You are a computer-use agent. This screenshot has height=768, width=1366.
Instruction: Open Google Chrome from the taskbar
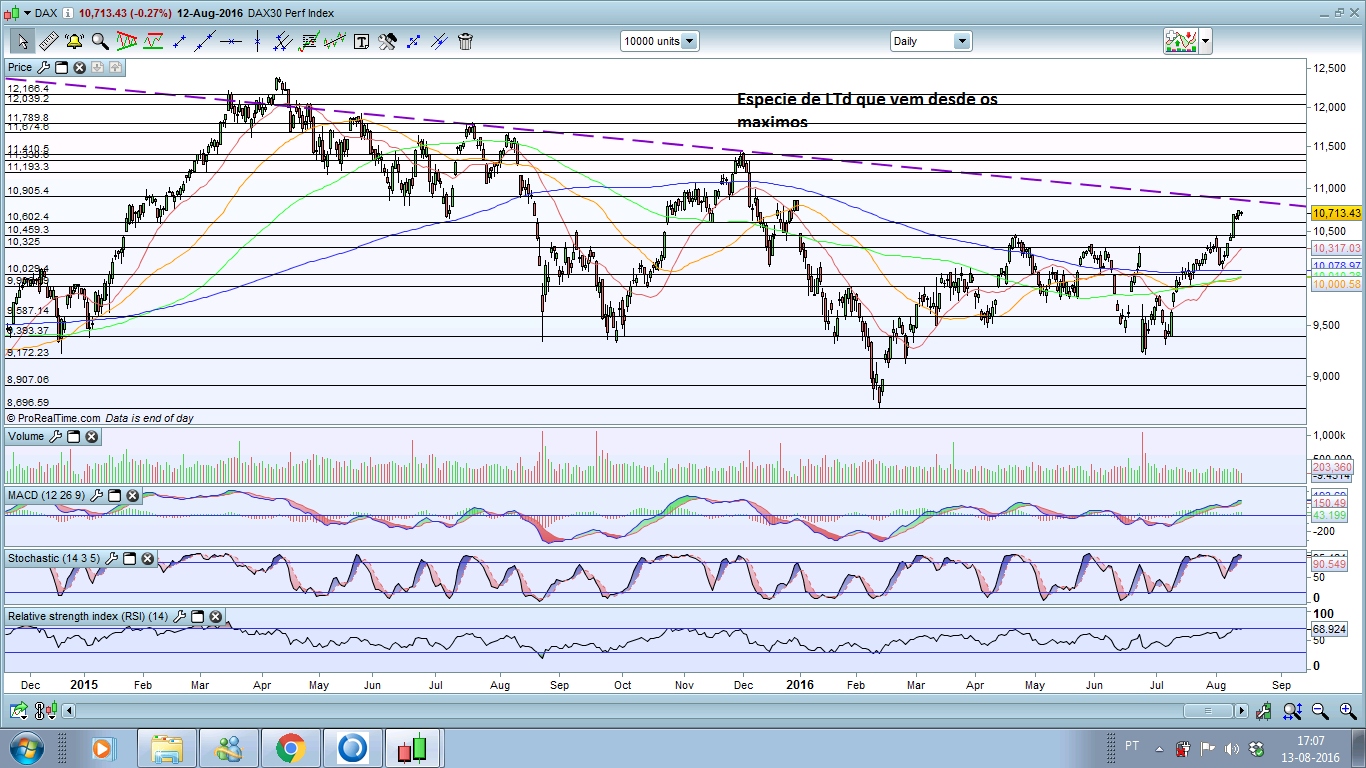(291, 748)
